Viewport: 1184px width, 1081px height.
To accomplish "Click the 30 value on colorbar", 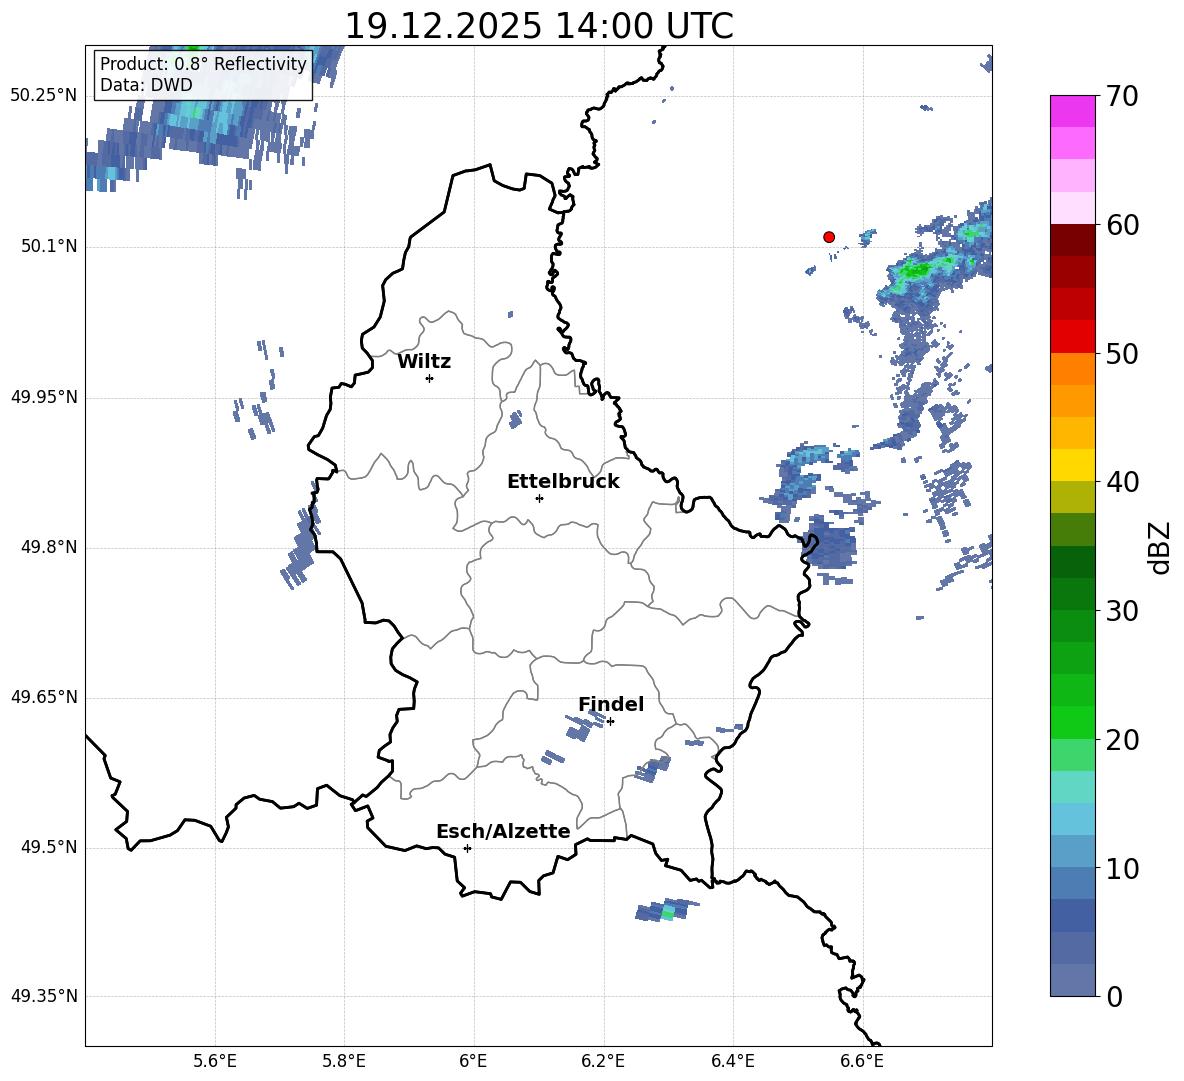I will [1122, 610].
